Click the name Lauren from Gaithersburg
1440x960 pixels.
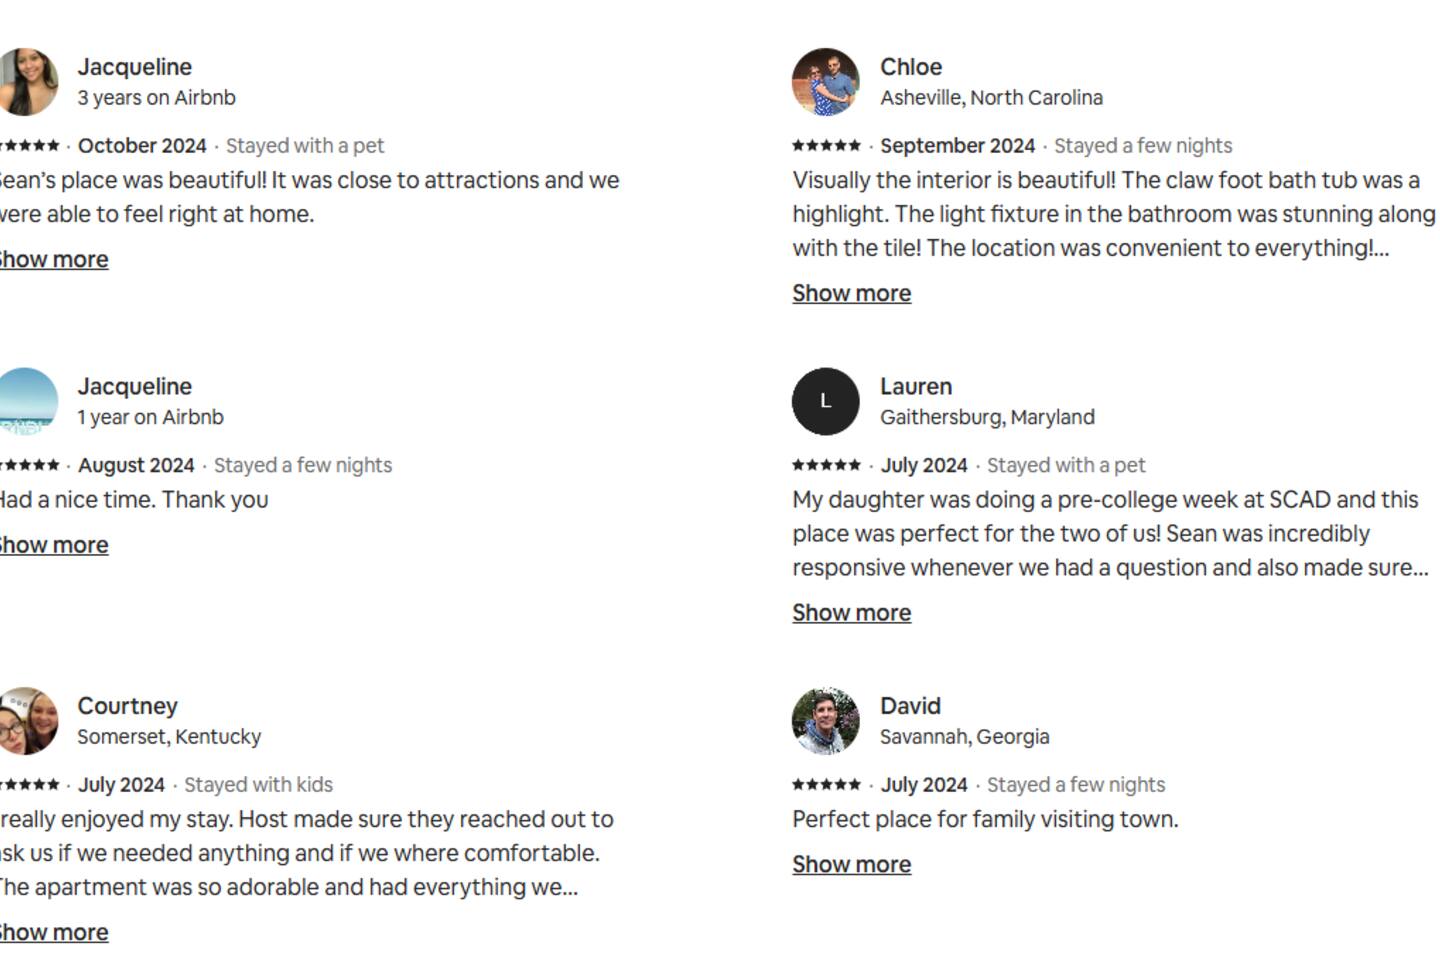pos(915,386)
